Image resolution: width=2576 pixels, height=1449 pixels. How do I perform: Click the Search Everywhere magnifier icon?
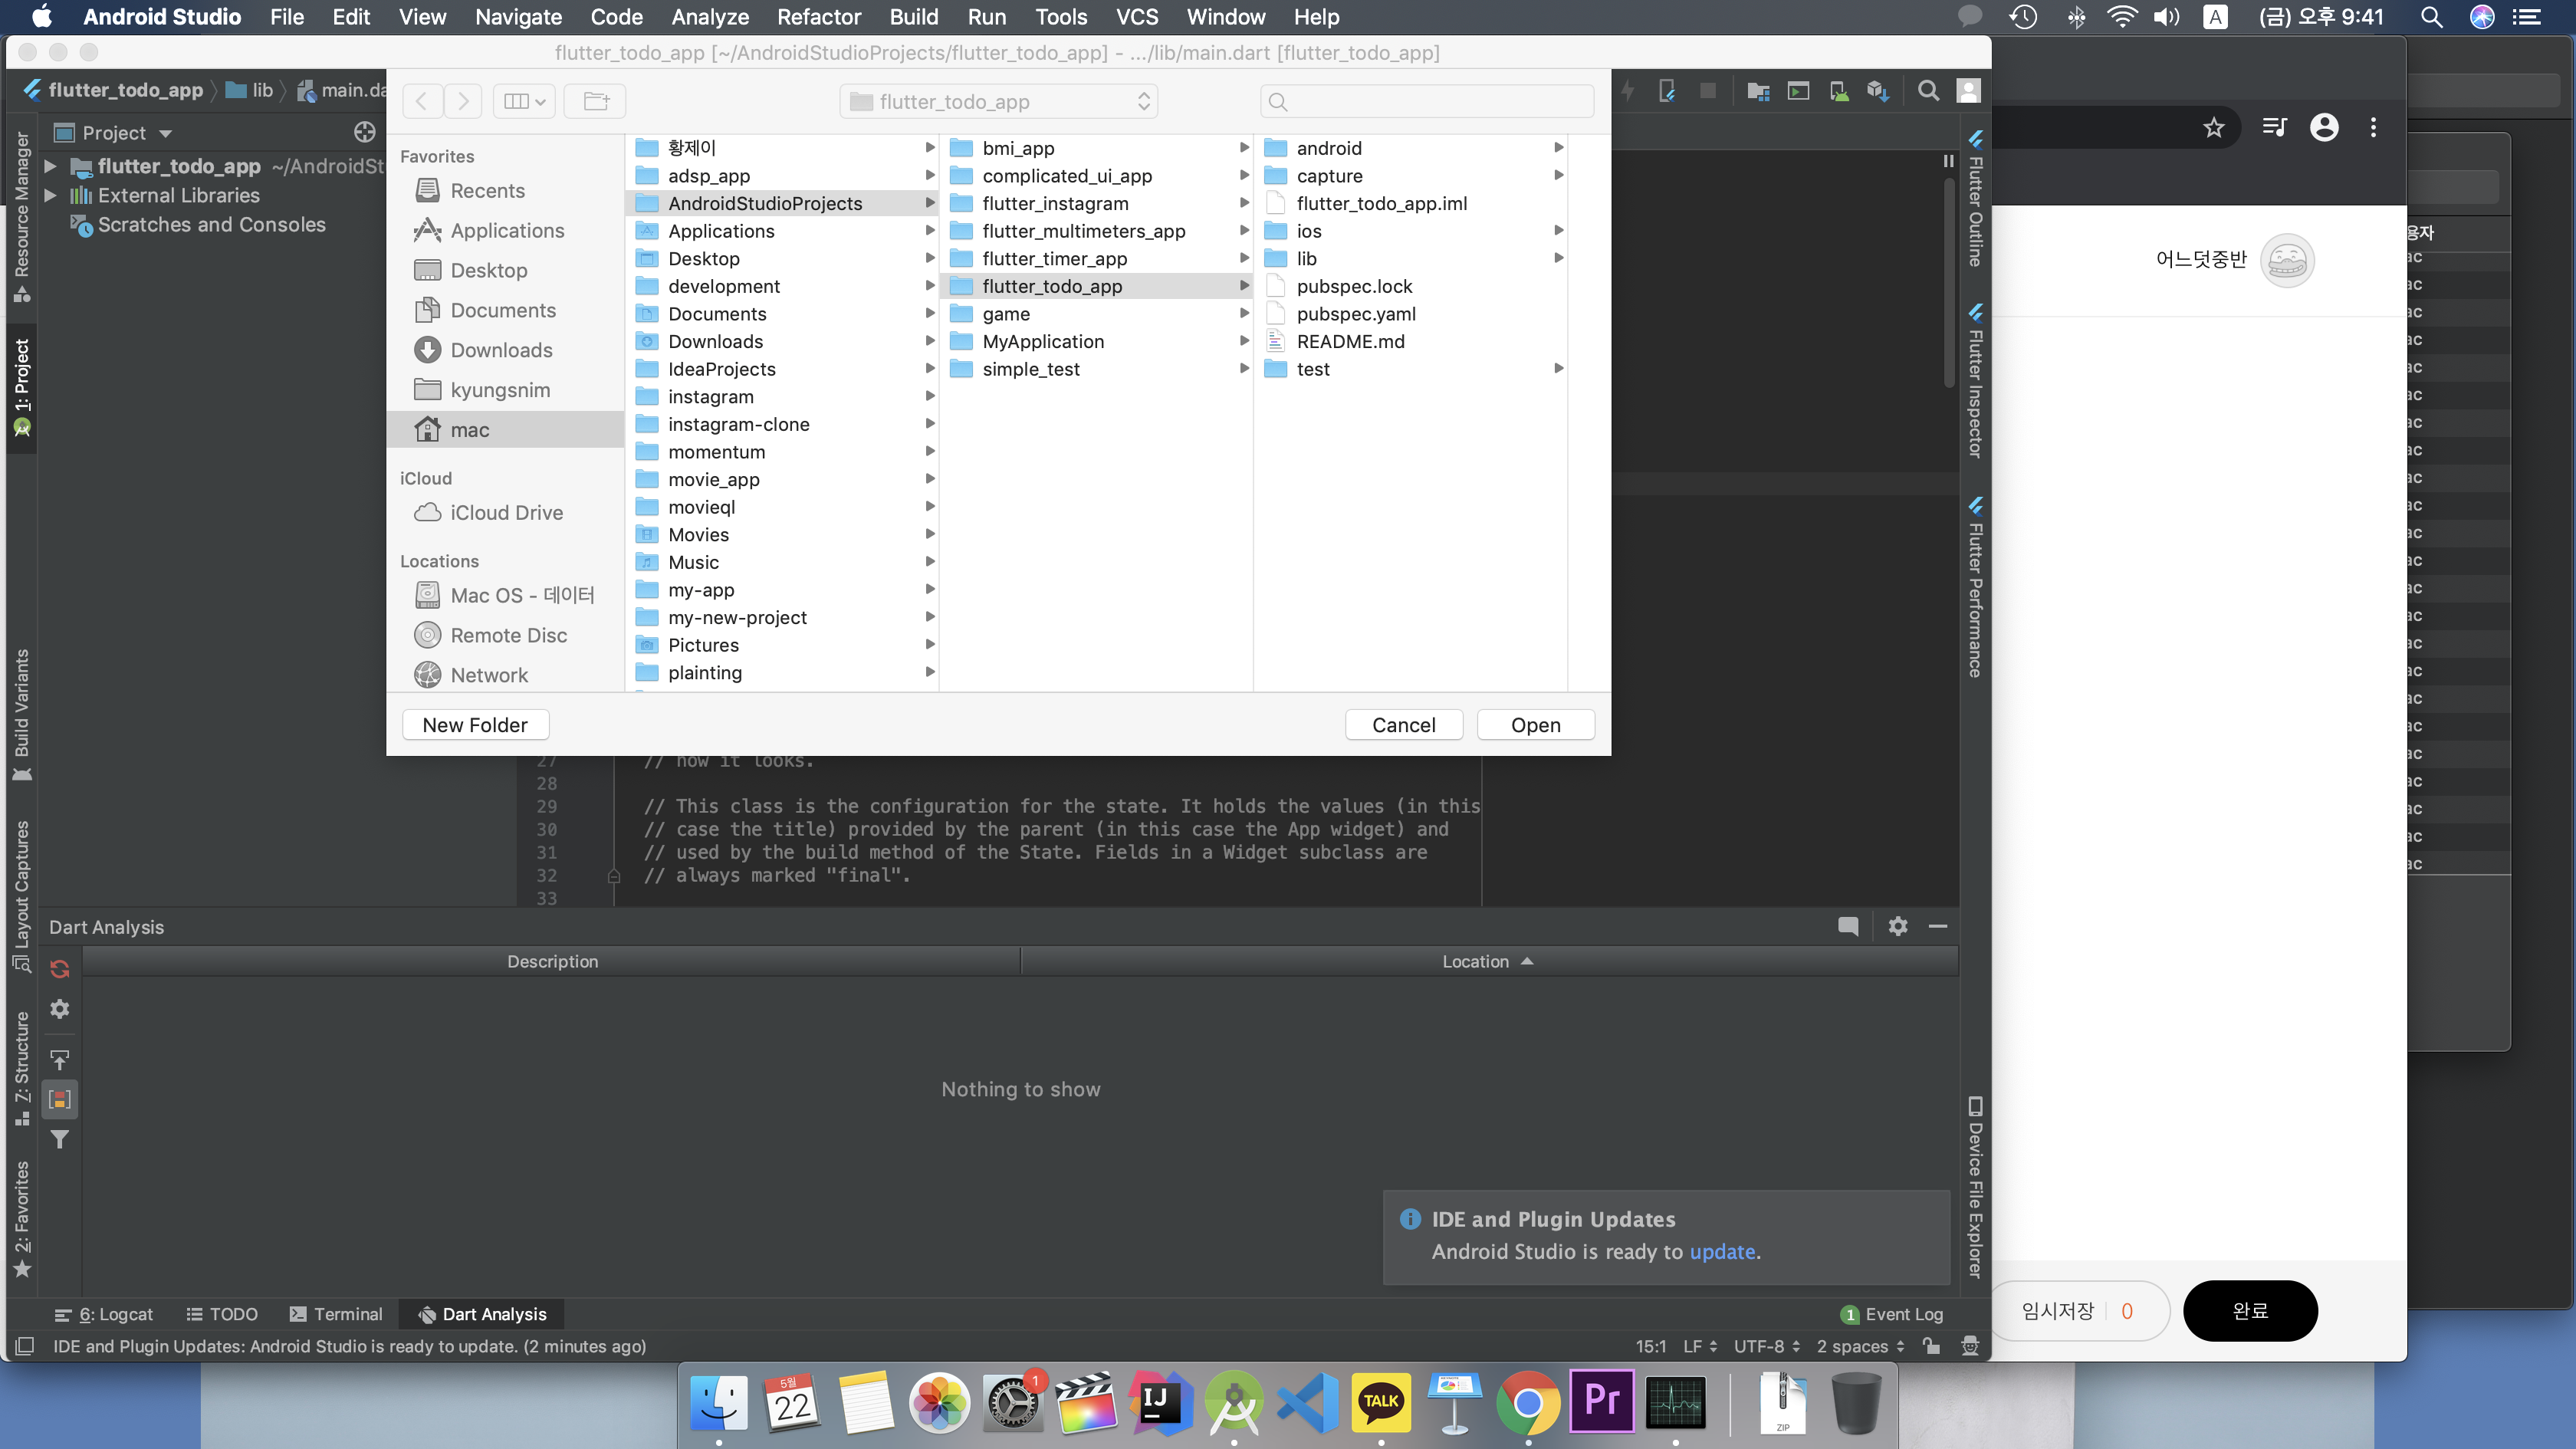click(1928, 91)
